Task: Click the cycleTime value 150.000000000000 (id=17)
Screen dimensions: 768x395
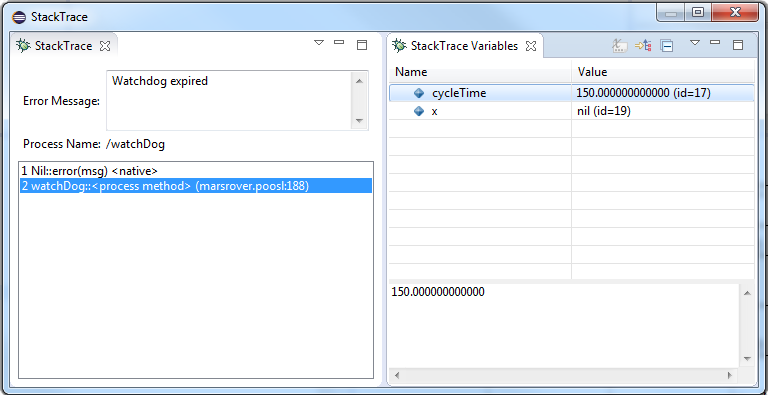Action: 643,93
